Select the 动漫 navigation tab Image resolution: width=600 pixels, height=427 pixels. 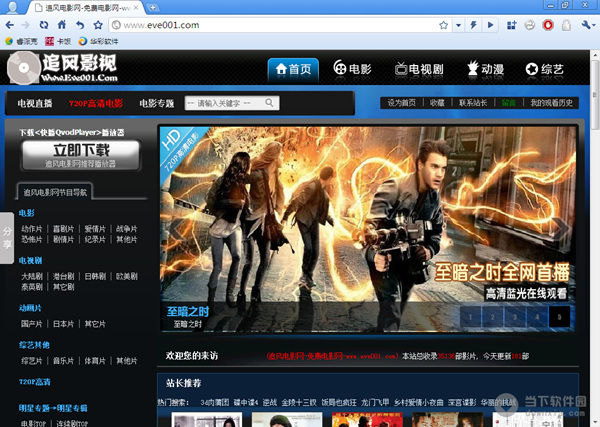485,69
